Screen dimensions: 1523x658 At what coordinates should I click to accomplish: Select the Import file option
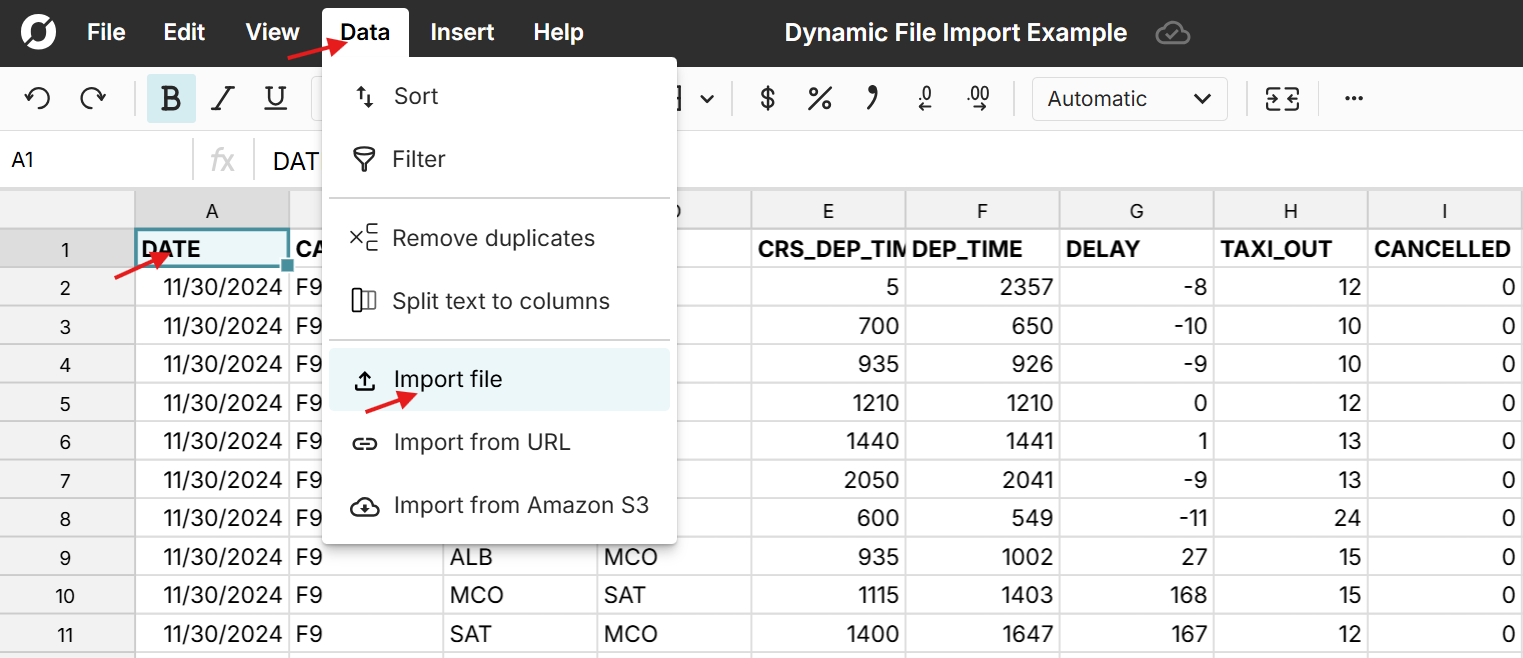(x=447, y=379)
